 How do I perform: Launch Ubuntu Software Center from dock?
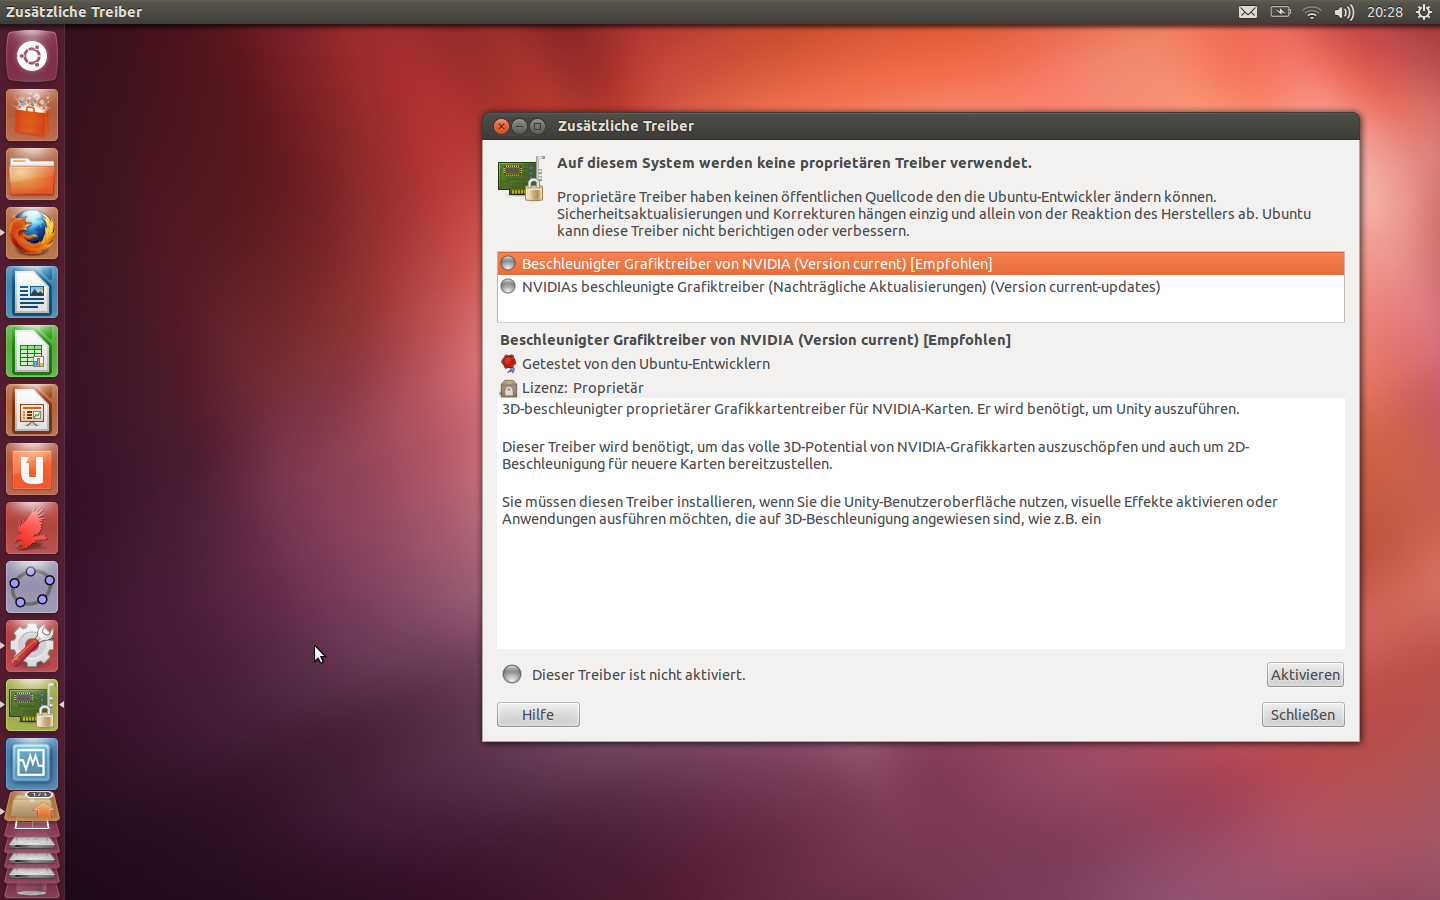point(32,115)
